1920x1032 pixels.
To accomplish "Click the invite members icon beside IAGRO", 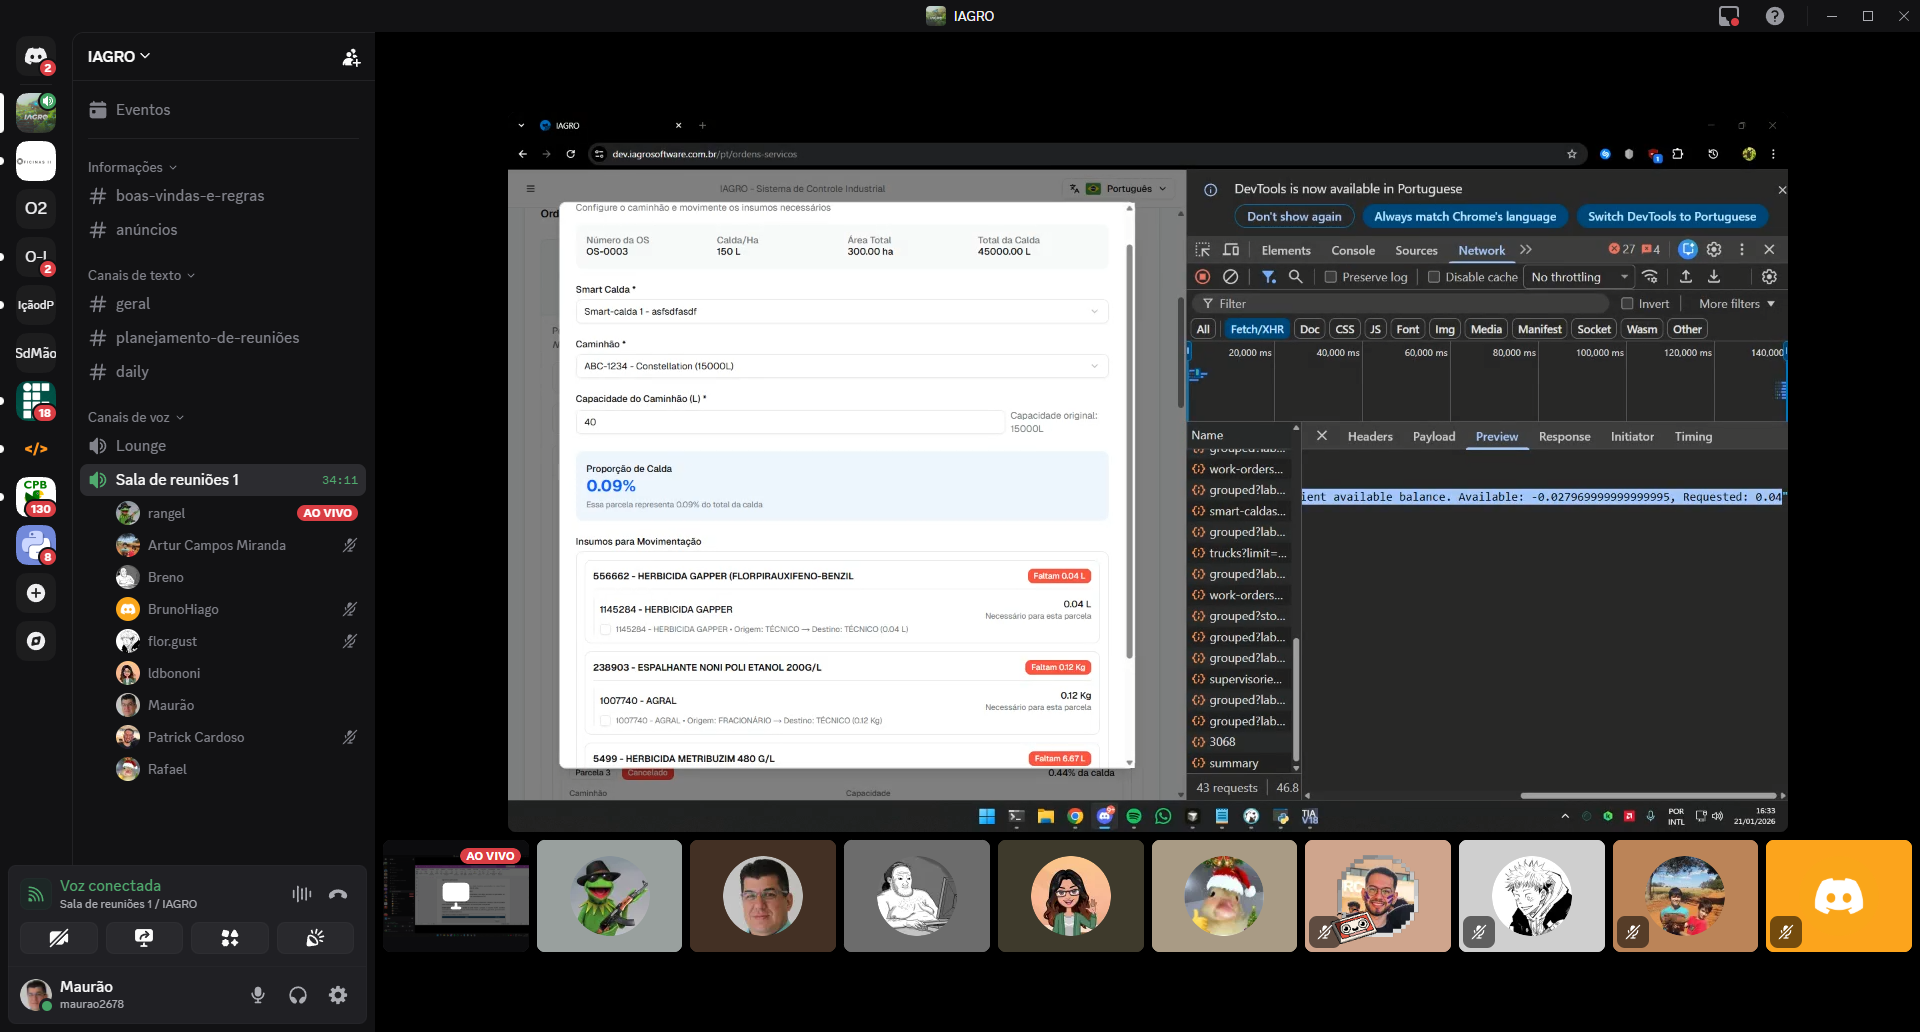I will (351, 57).
